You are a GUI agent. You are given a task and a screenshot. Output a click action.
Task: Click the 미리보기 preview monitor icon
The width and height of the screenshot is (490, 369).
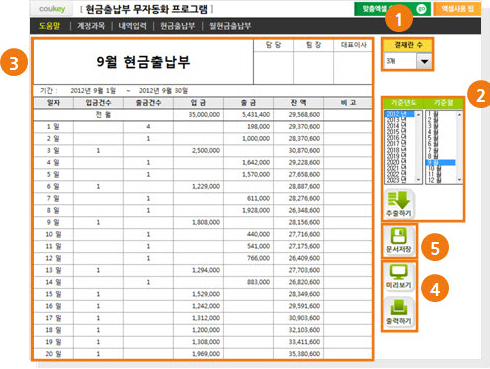399,277
